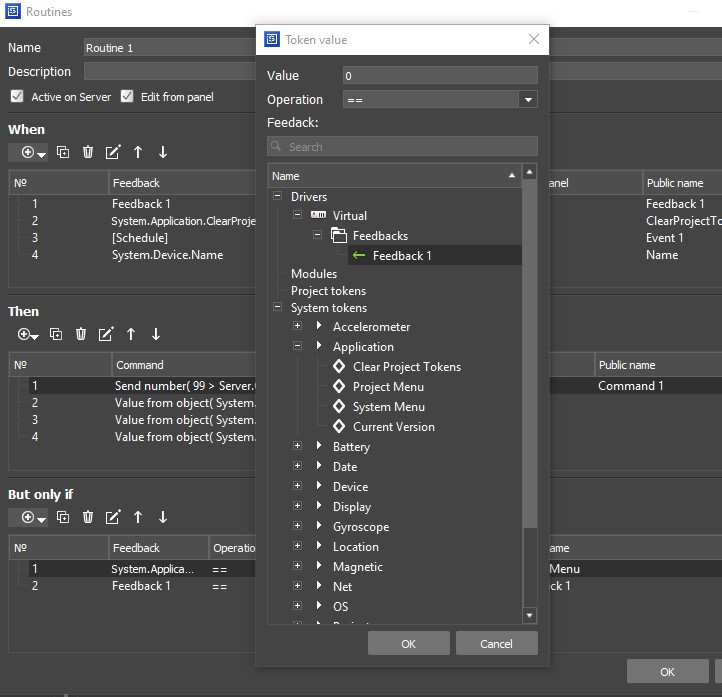Click OK in Token value dialog

[x=408, y=644]
